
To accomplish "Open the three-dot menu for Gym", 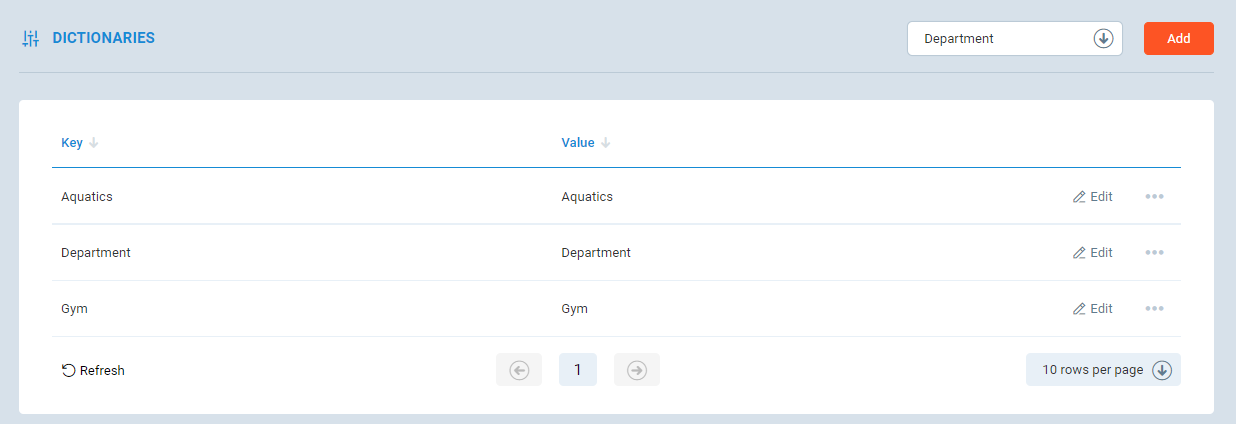I will click(1154, 309).
